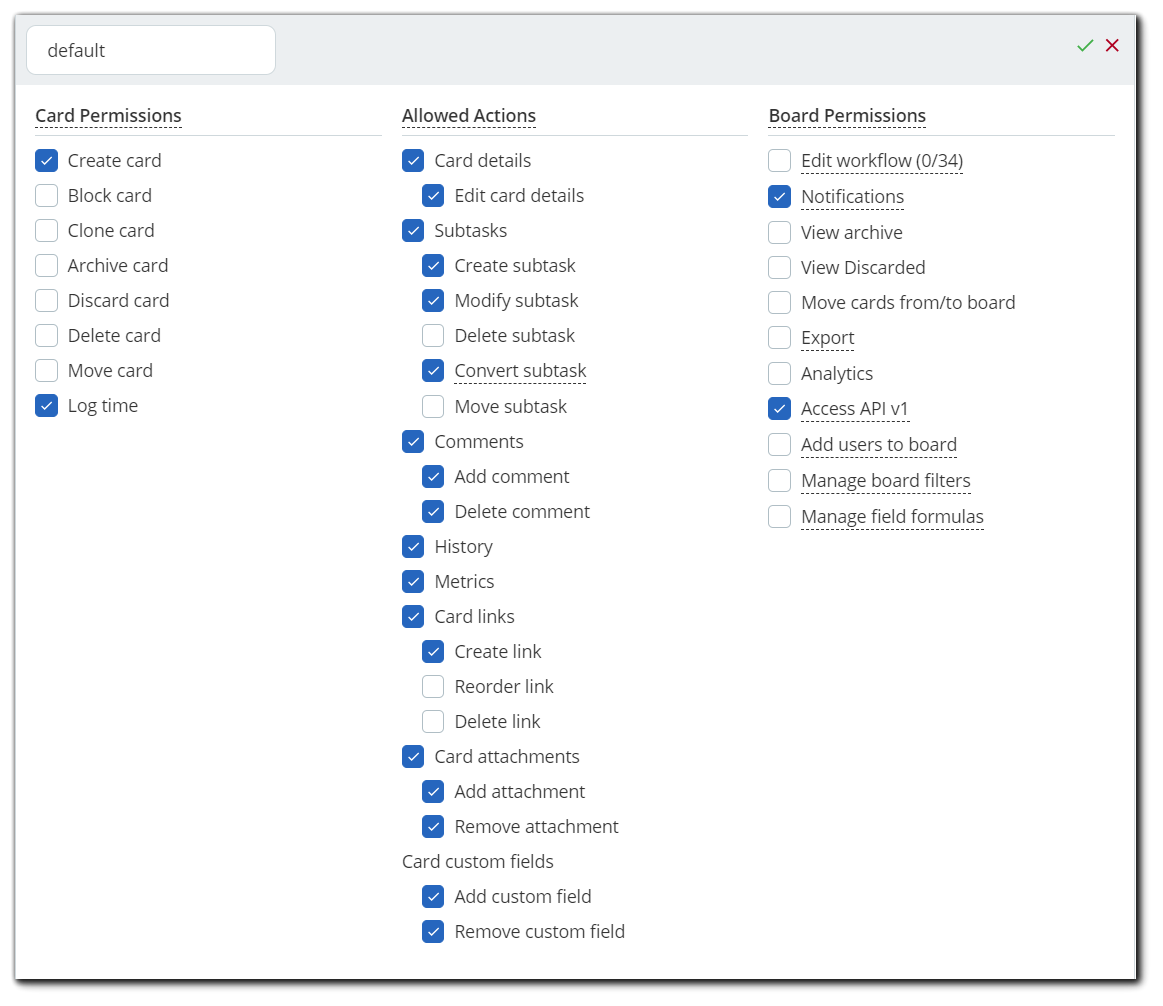Click the Edit workflow (0/34) label
The width and height of the screenshot is (1163, 1006).
881,161
